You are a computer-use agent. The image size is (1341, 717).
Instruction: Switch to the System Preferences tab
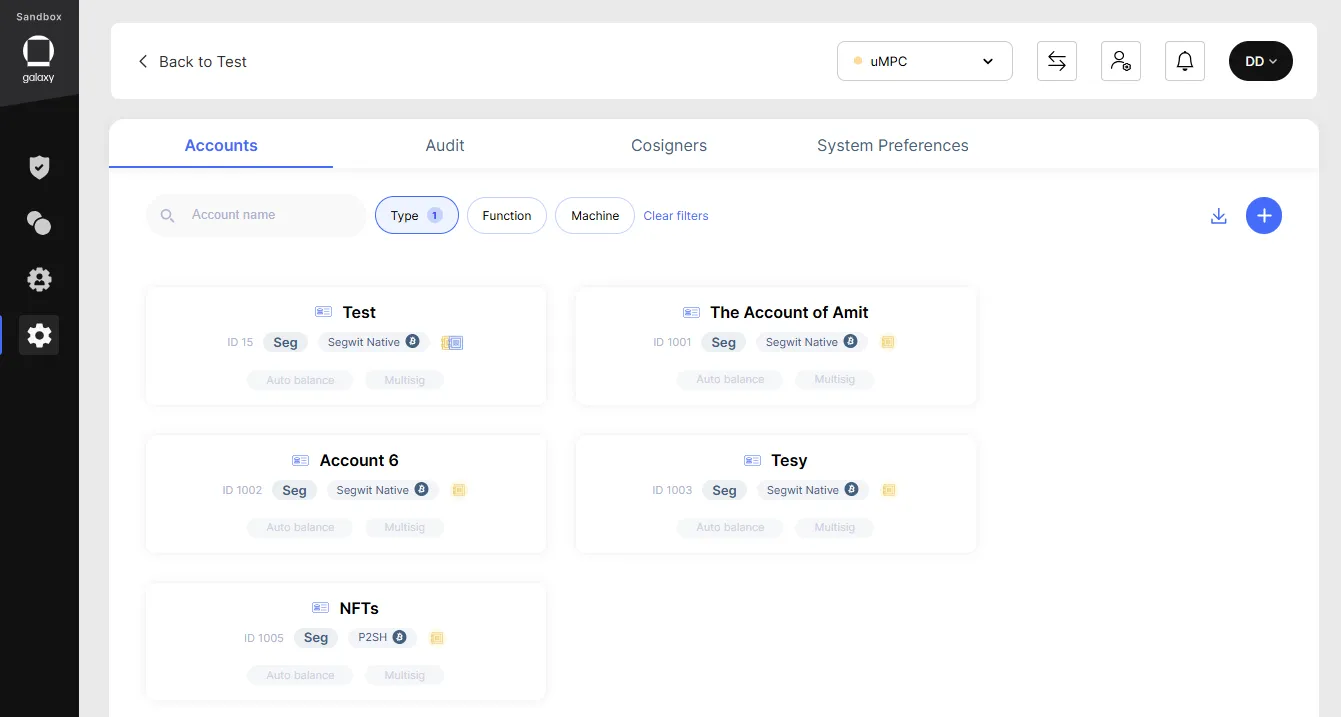pos(893,145)
